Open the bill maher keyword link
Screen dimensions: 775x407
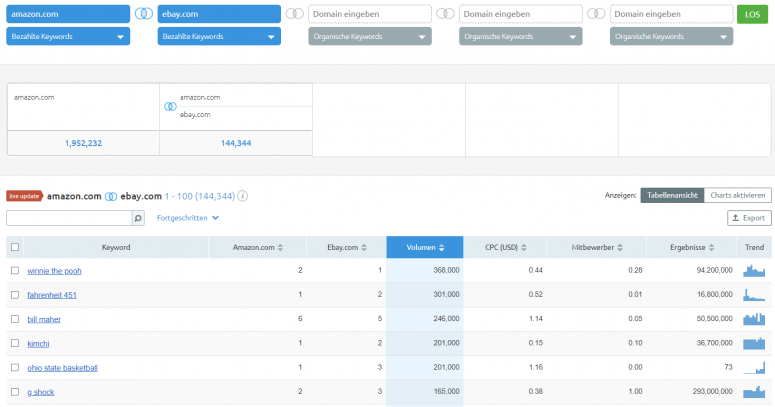44,319
